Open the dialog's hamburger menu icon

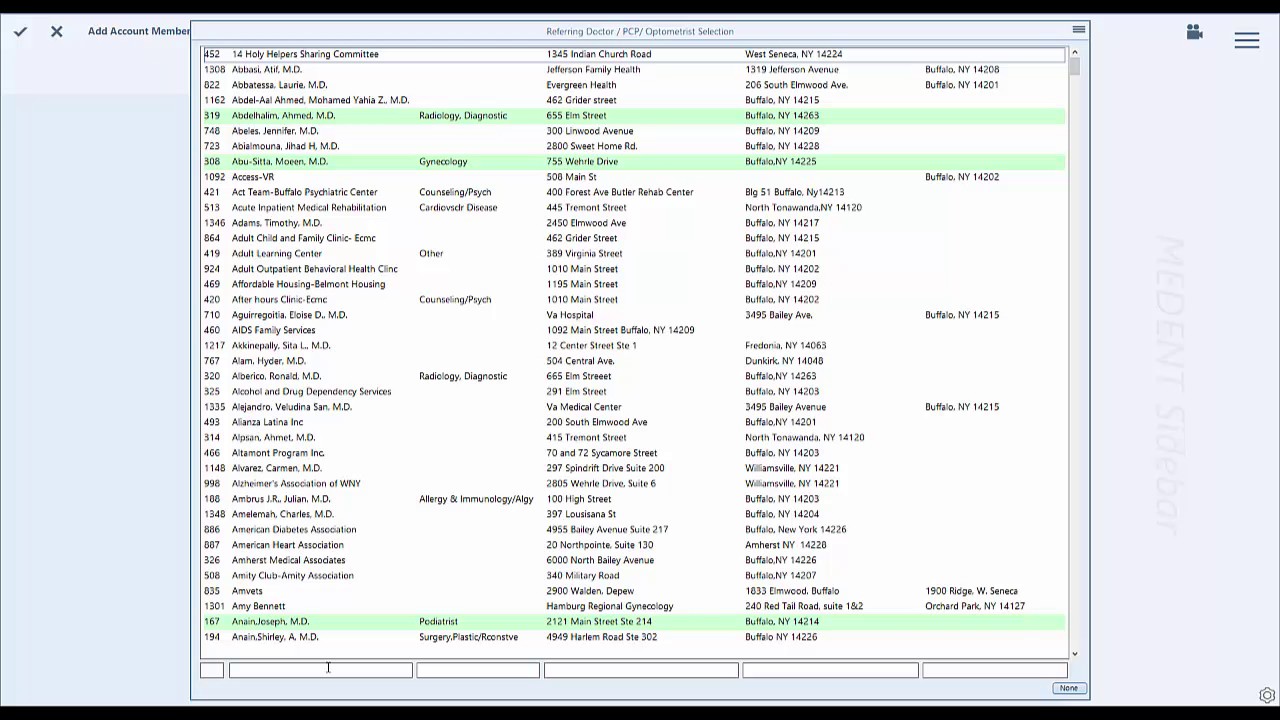pos(1078,30)
